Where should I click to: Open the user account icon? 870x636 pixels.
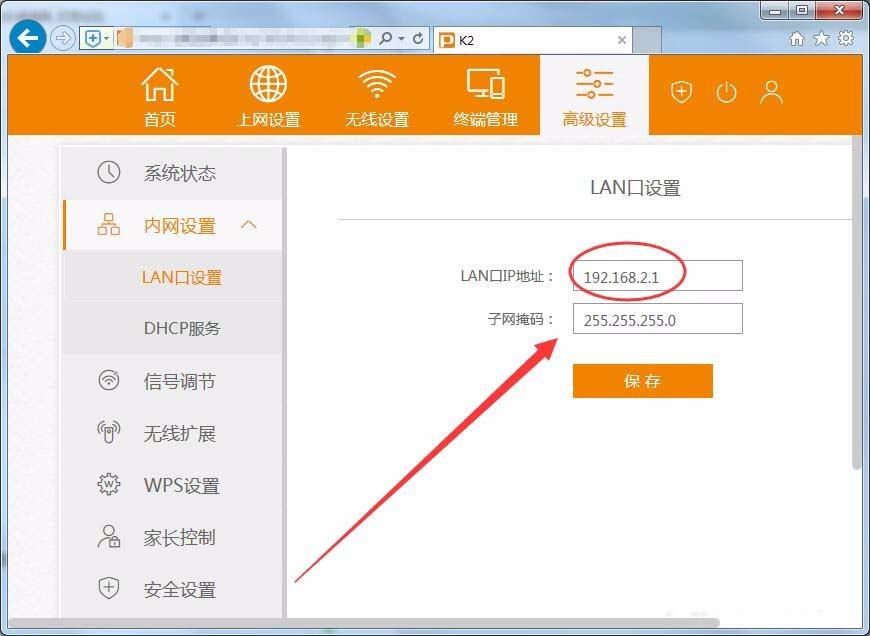point(771,93)
